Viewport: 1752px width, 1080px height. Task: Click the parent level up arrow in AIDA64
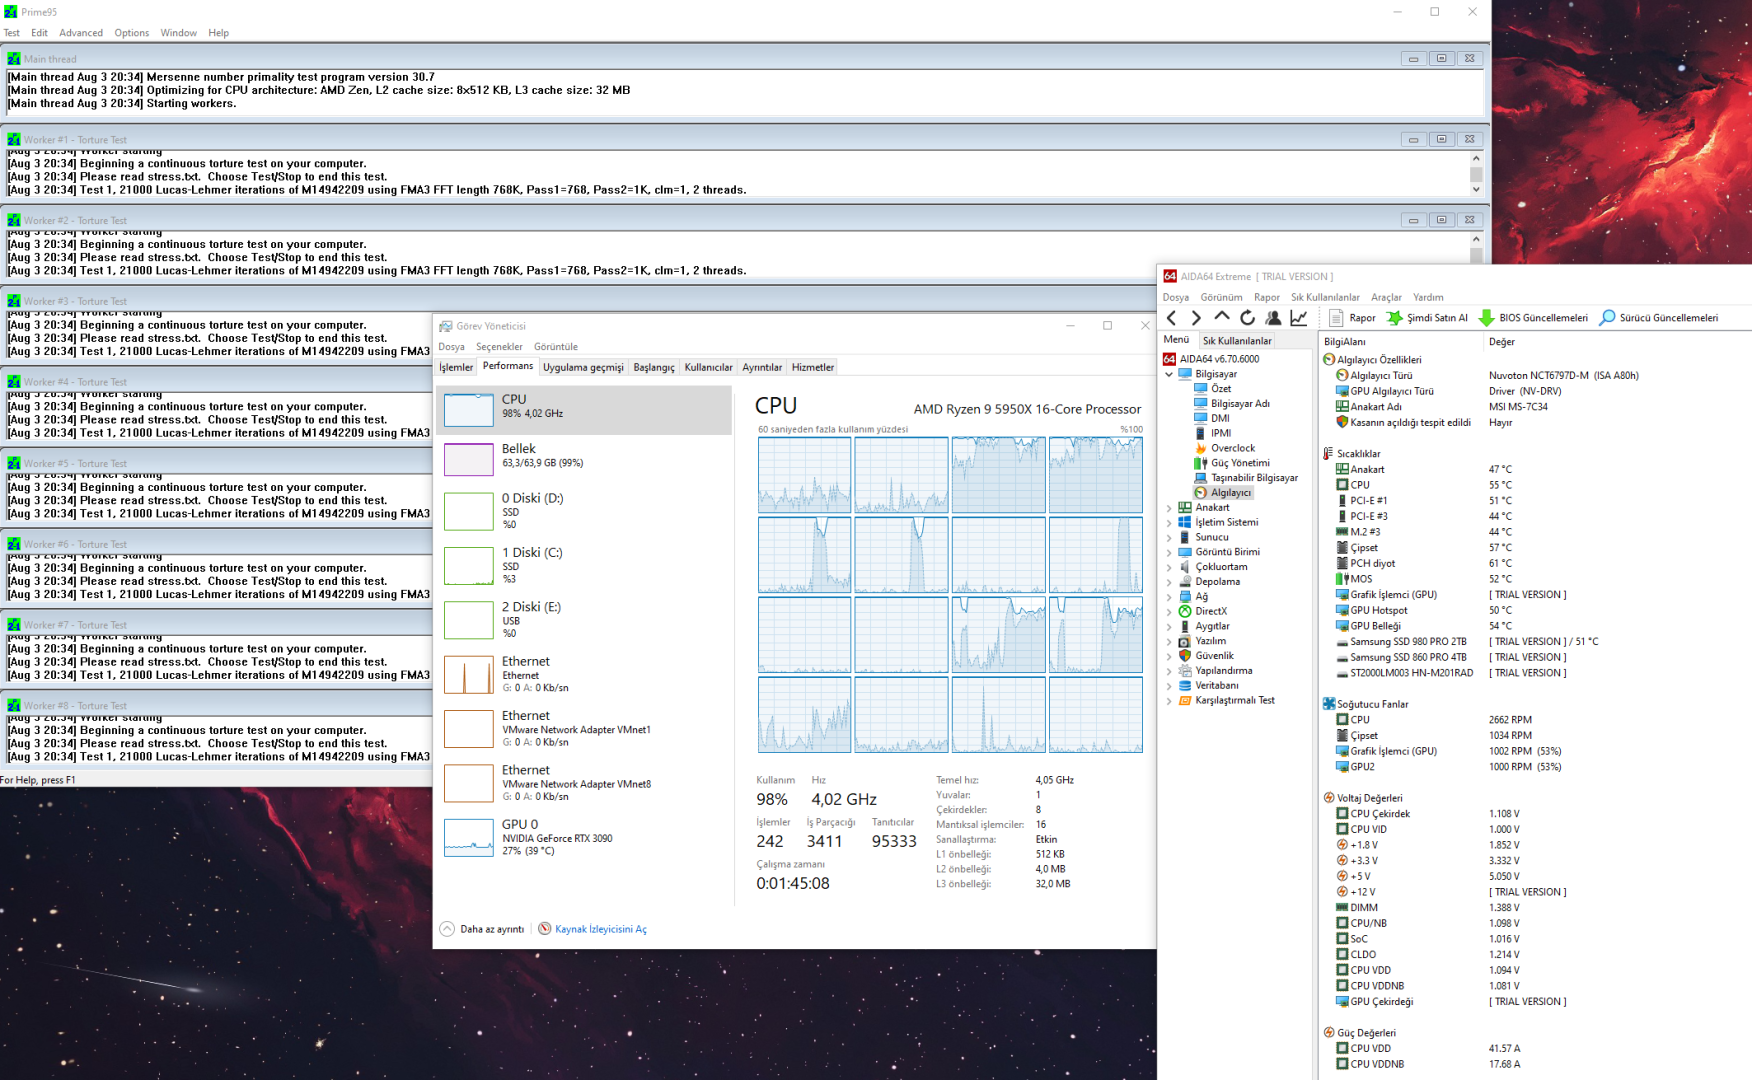click(x=1221, y=318)
